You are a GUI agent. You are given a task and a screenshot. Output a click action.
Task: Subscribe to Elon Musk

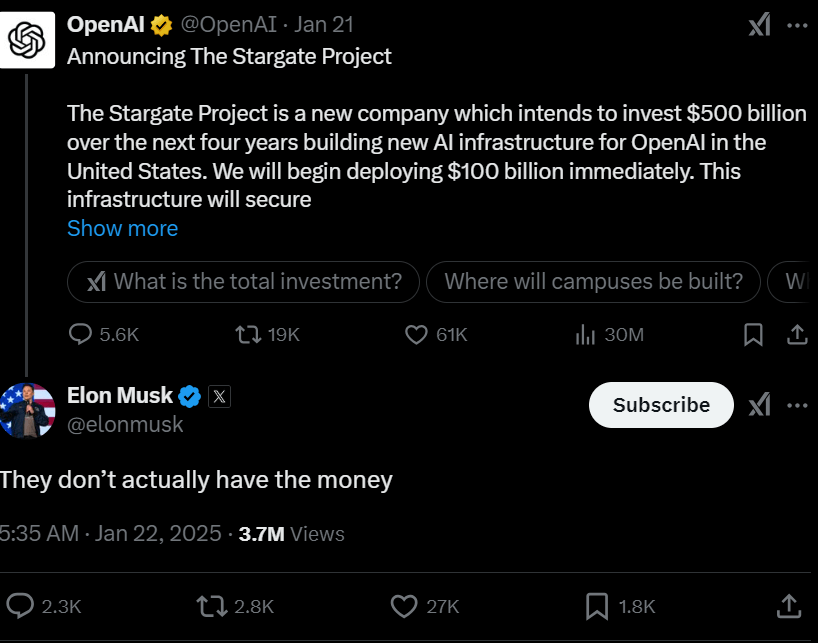pos(661,404)
